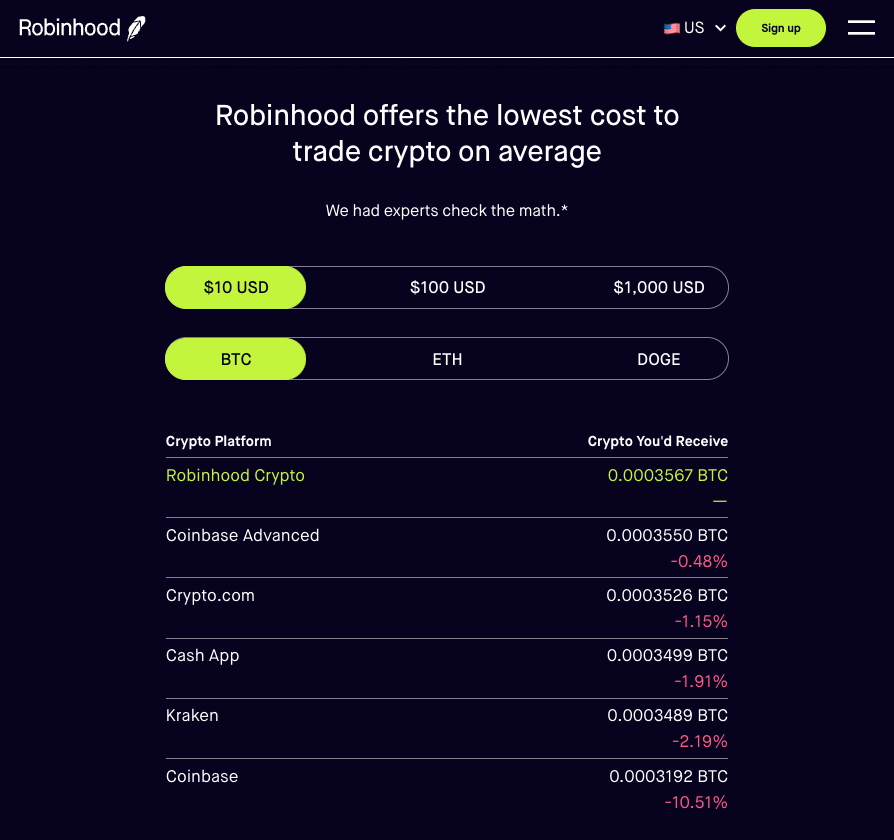
Task: Switch to the DOGE tab
Action: 659,359
